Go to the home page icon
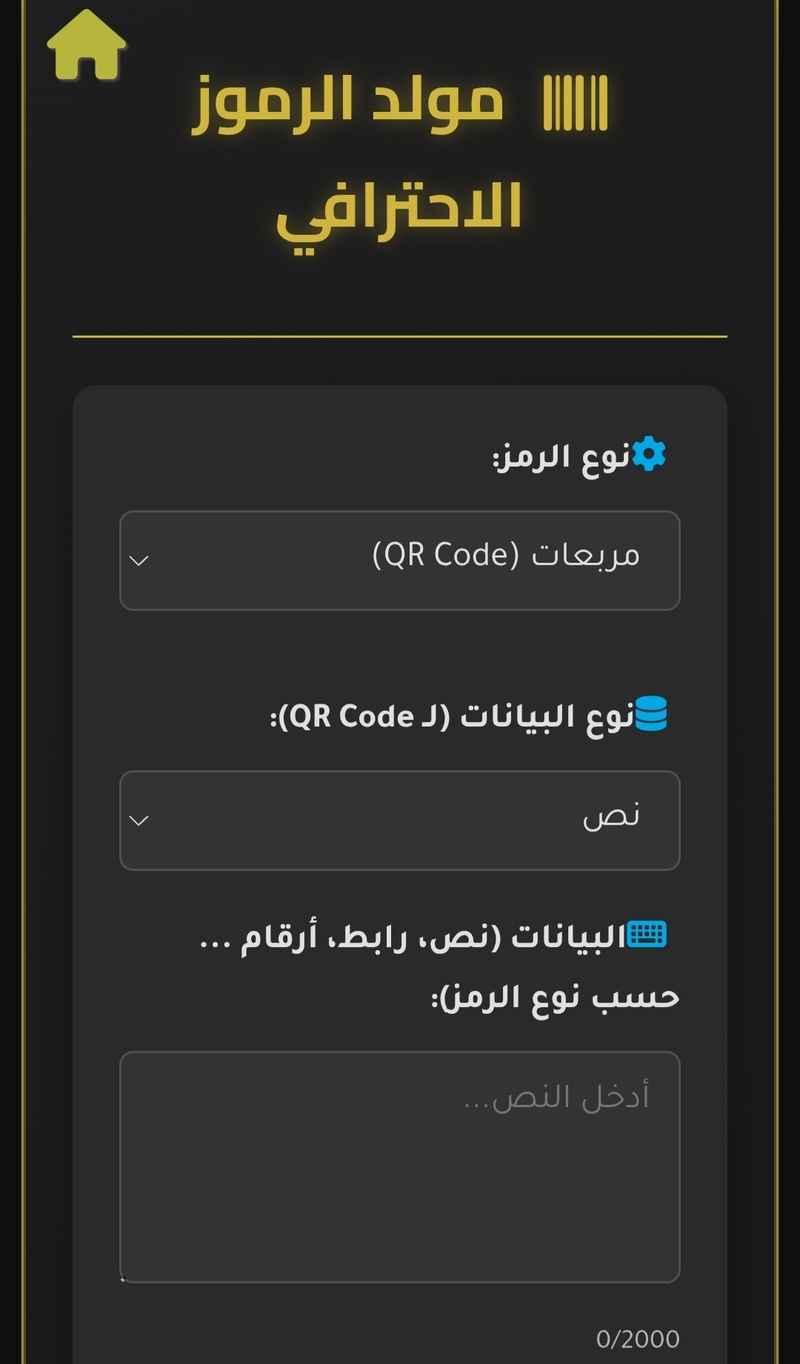This screenshot has height=1364, width=800. [87, 45]
